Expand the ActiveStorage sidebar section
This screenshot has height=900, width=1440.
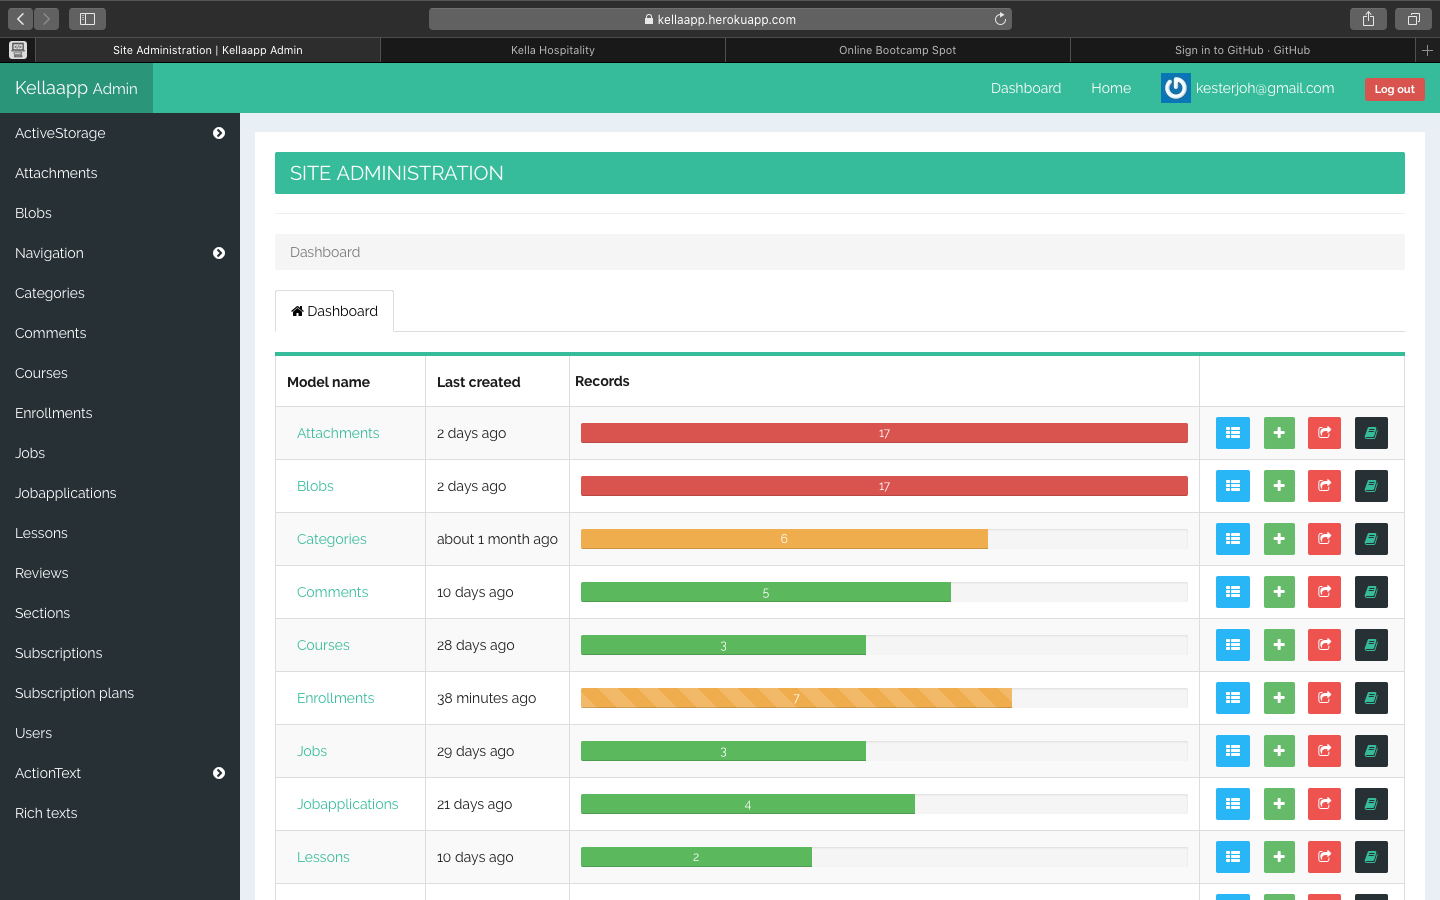click(218, 133)
